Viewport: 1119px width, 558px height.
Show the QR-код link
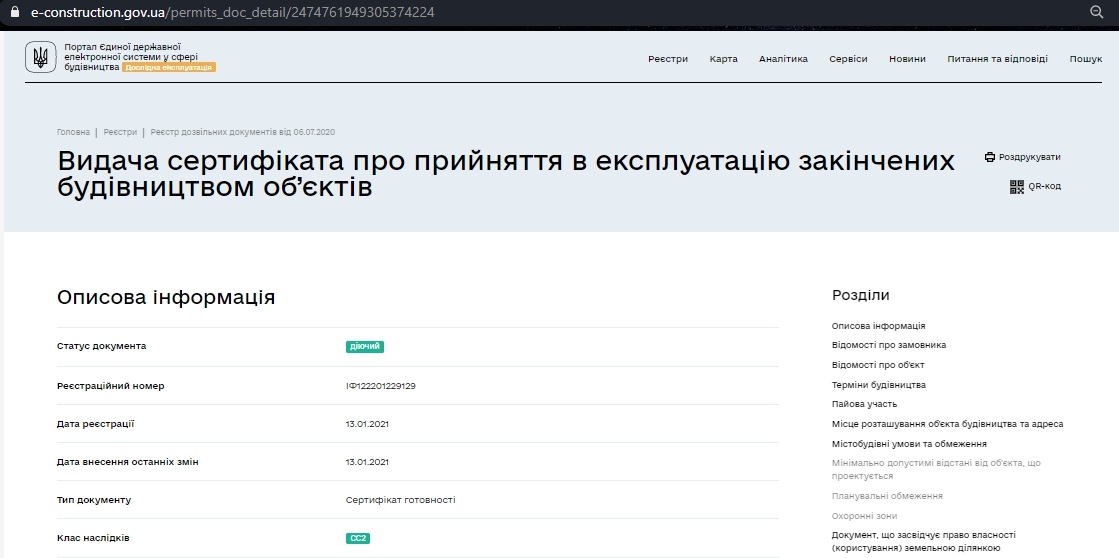pos(1044,186)
